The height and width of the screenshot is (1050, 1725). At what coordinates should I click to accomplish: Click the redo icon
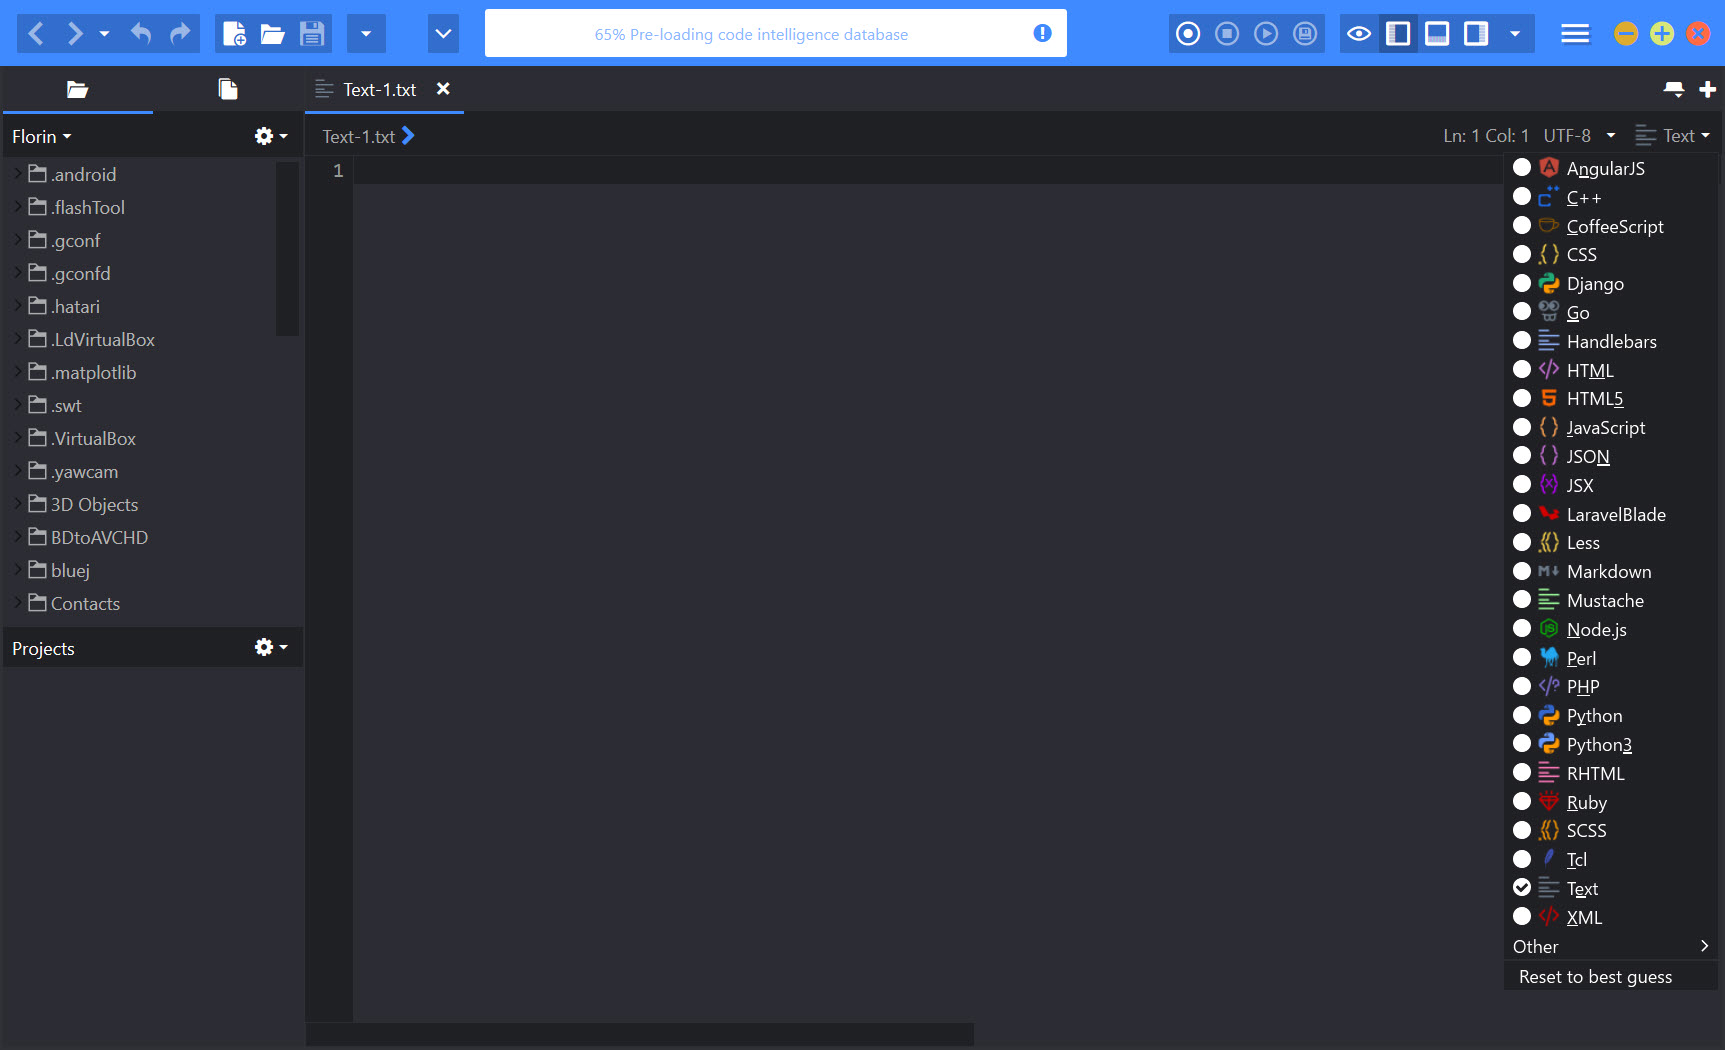point(180,34)
